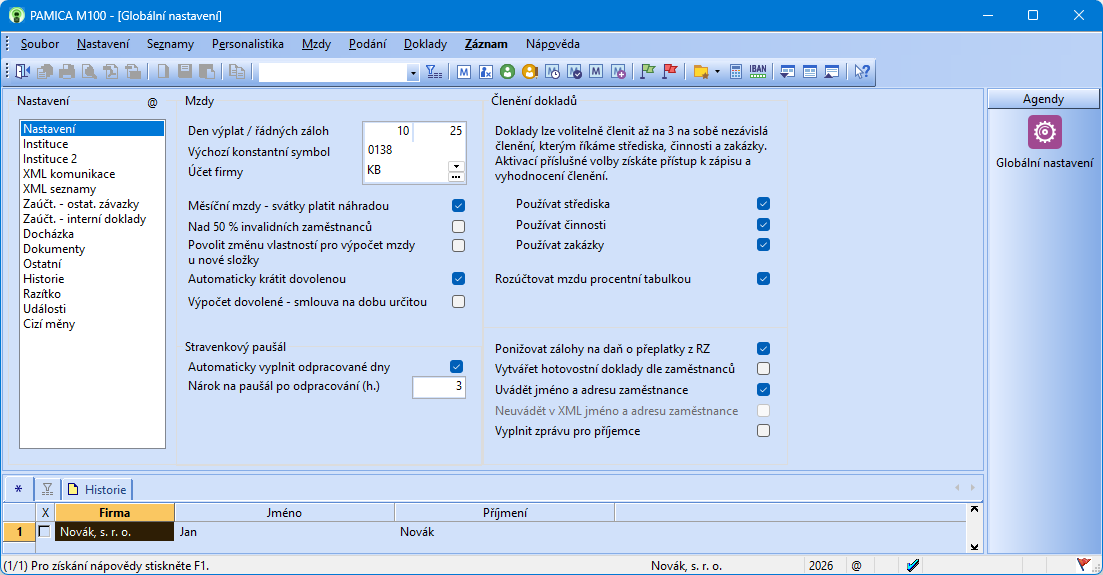The width and height of the screenshot is (1103, 575).
Task: Click the green flag toolbar icon
Action: click(x=648, y=71)
